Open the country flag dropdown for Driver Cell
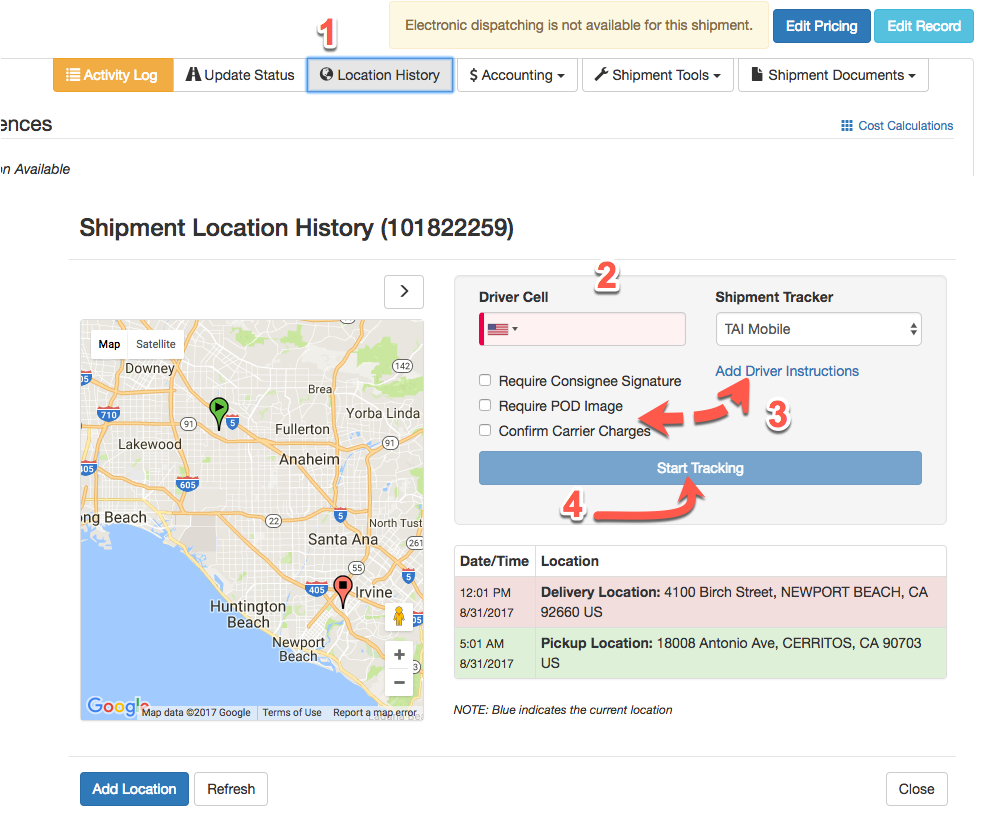The image size is (984, 816). click(499, 329)
